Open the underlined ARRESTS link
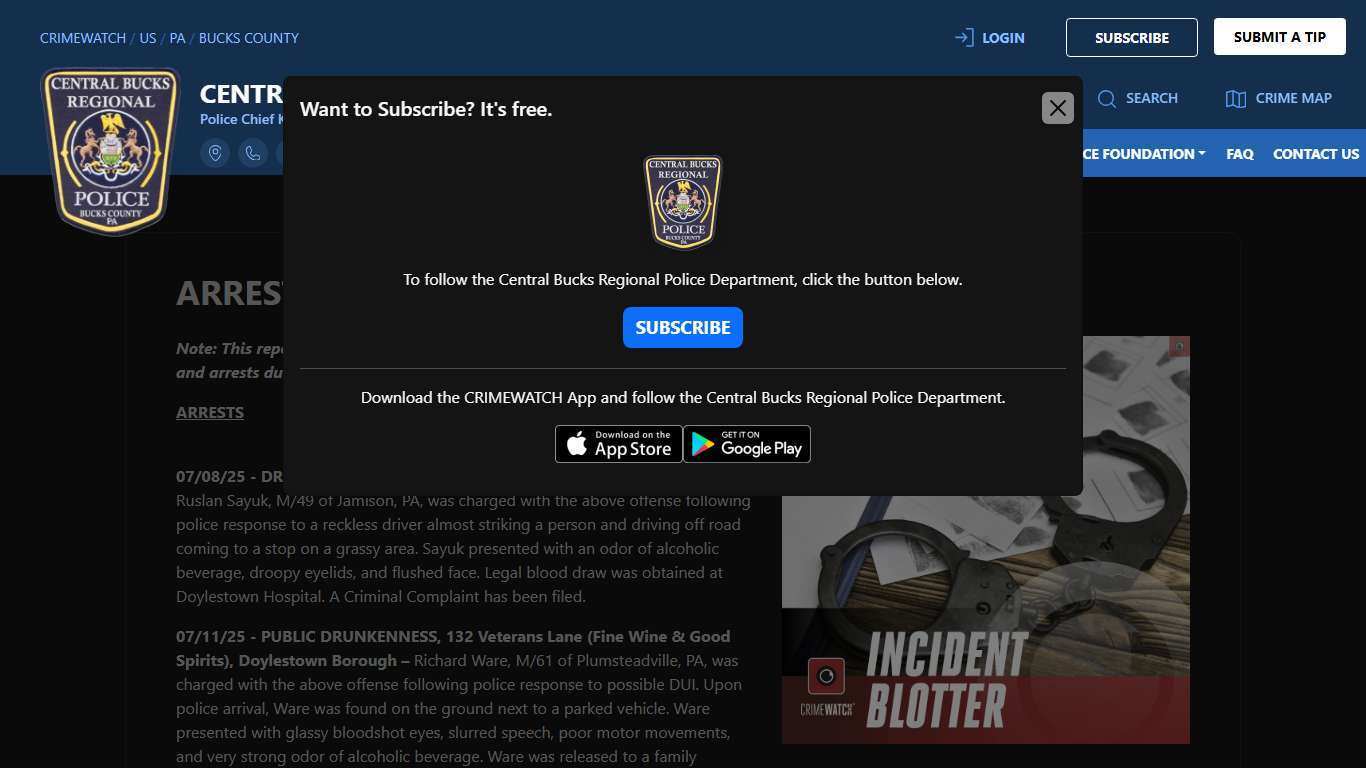The height and width of the screenshot is (768, 1366). [x=209, y=412]
